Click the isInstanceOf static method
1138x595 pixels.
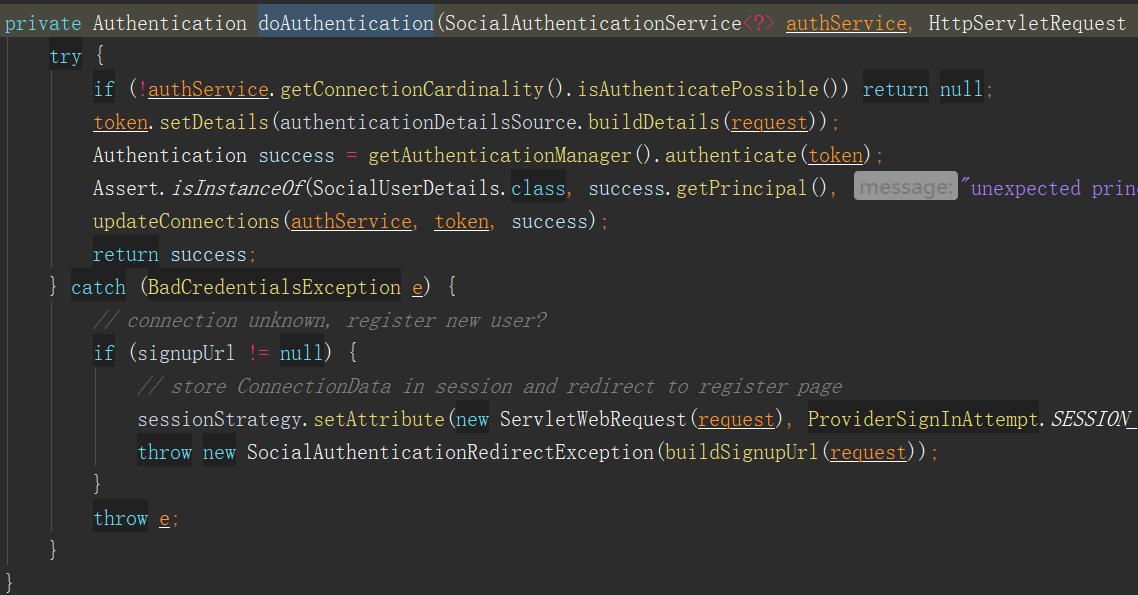point(237,188)
